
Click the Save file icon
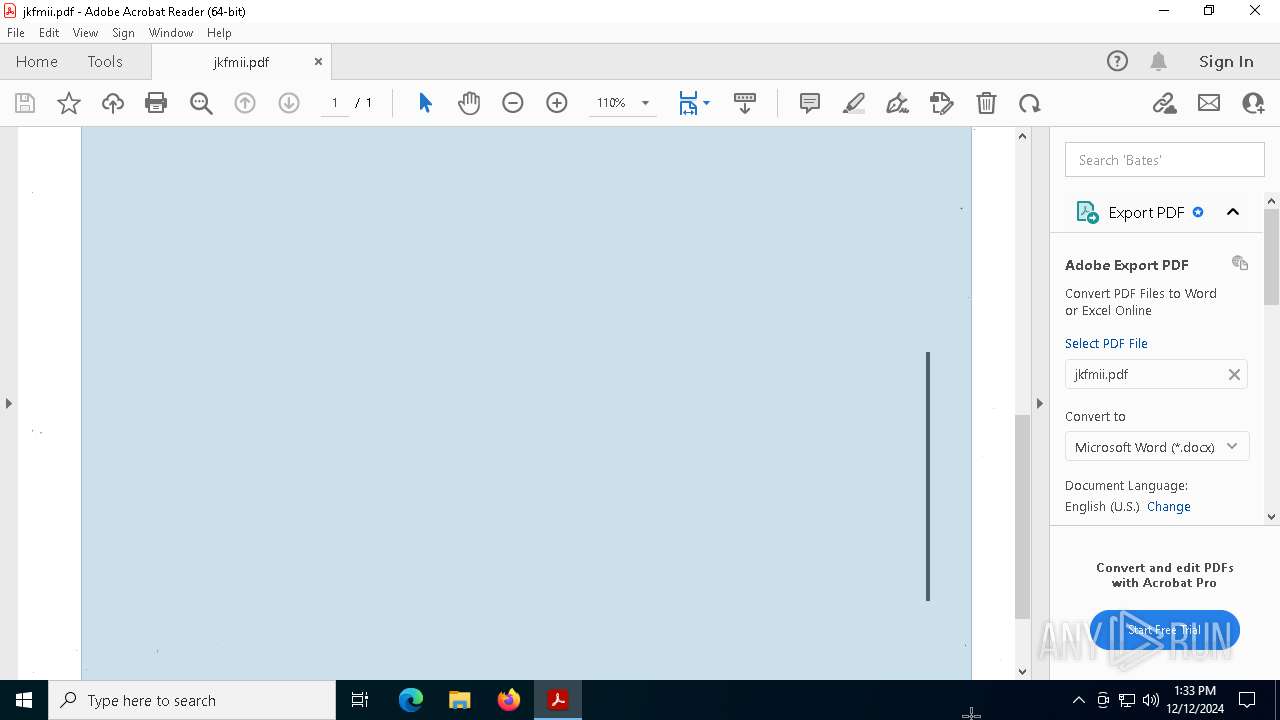[25, 103]
